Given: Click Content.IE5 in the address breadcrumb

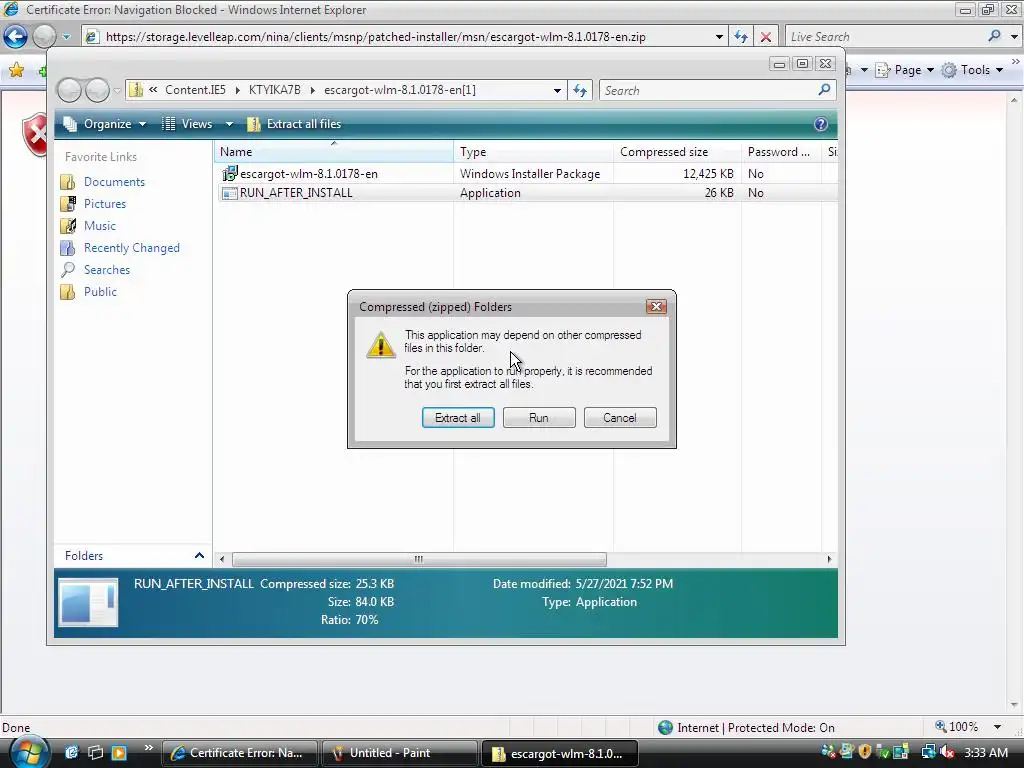Looking at the screenshot, I should coord(195,90).
